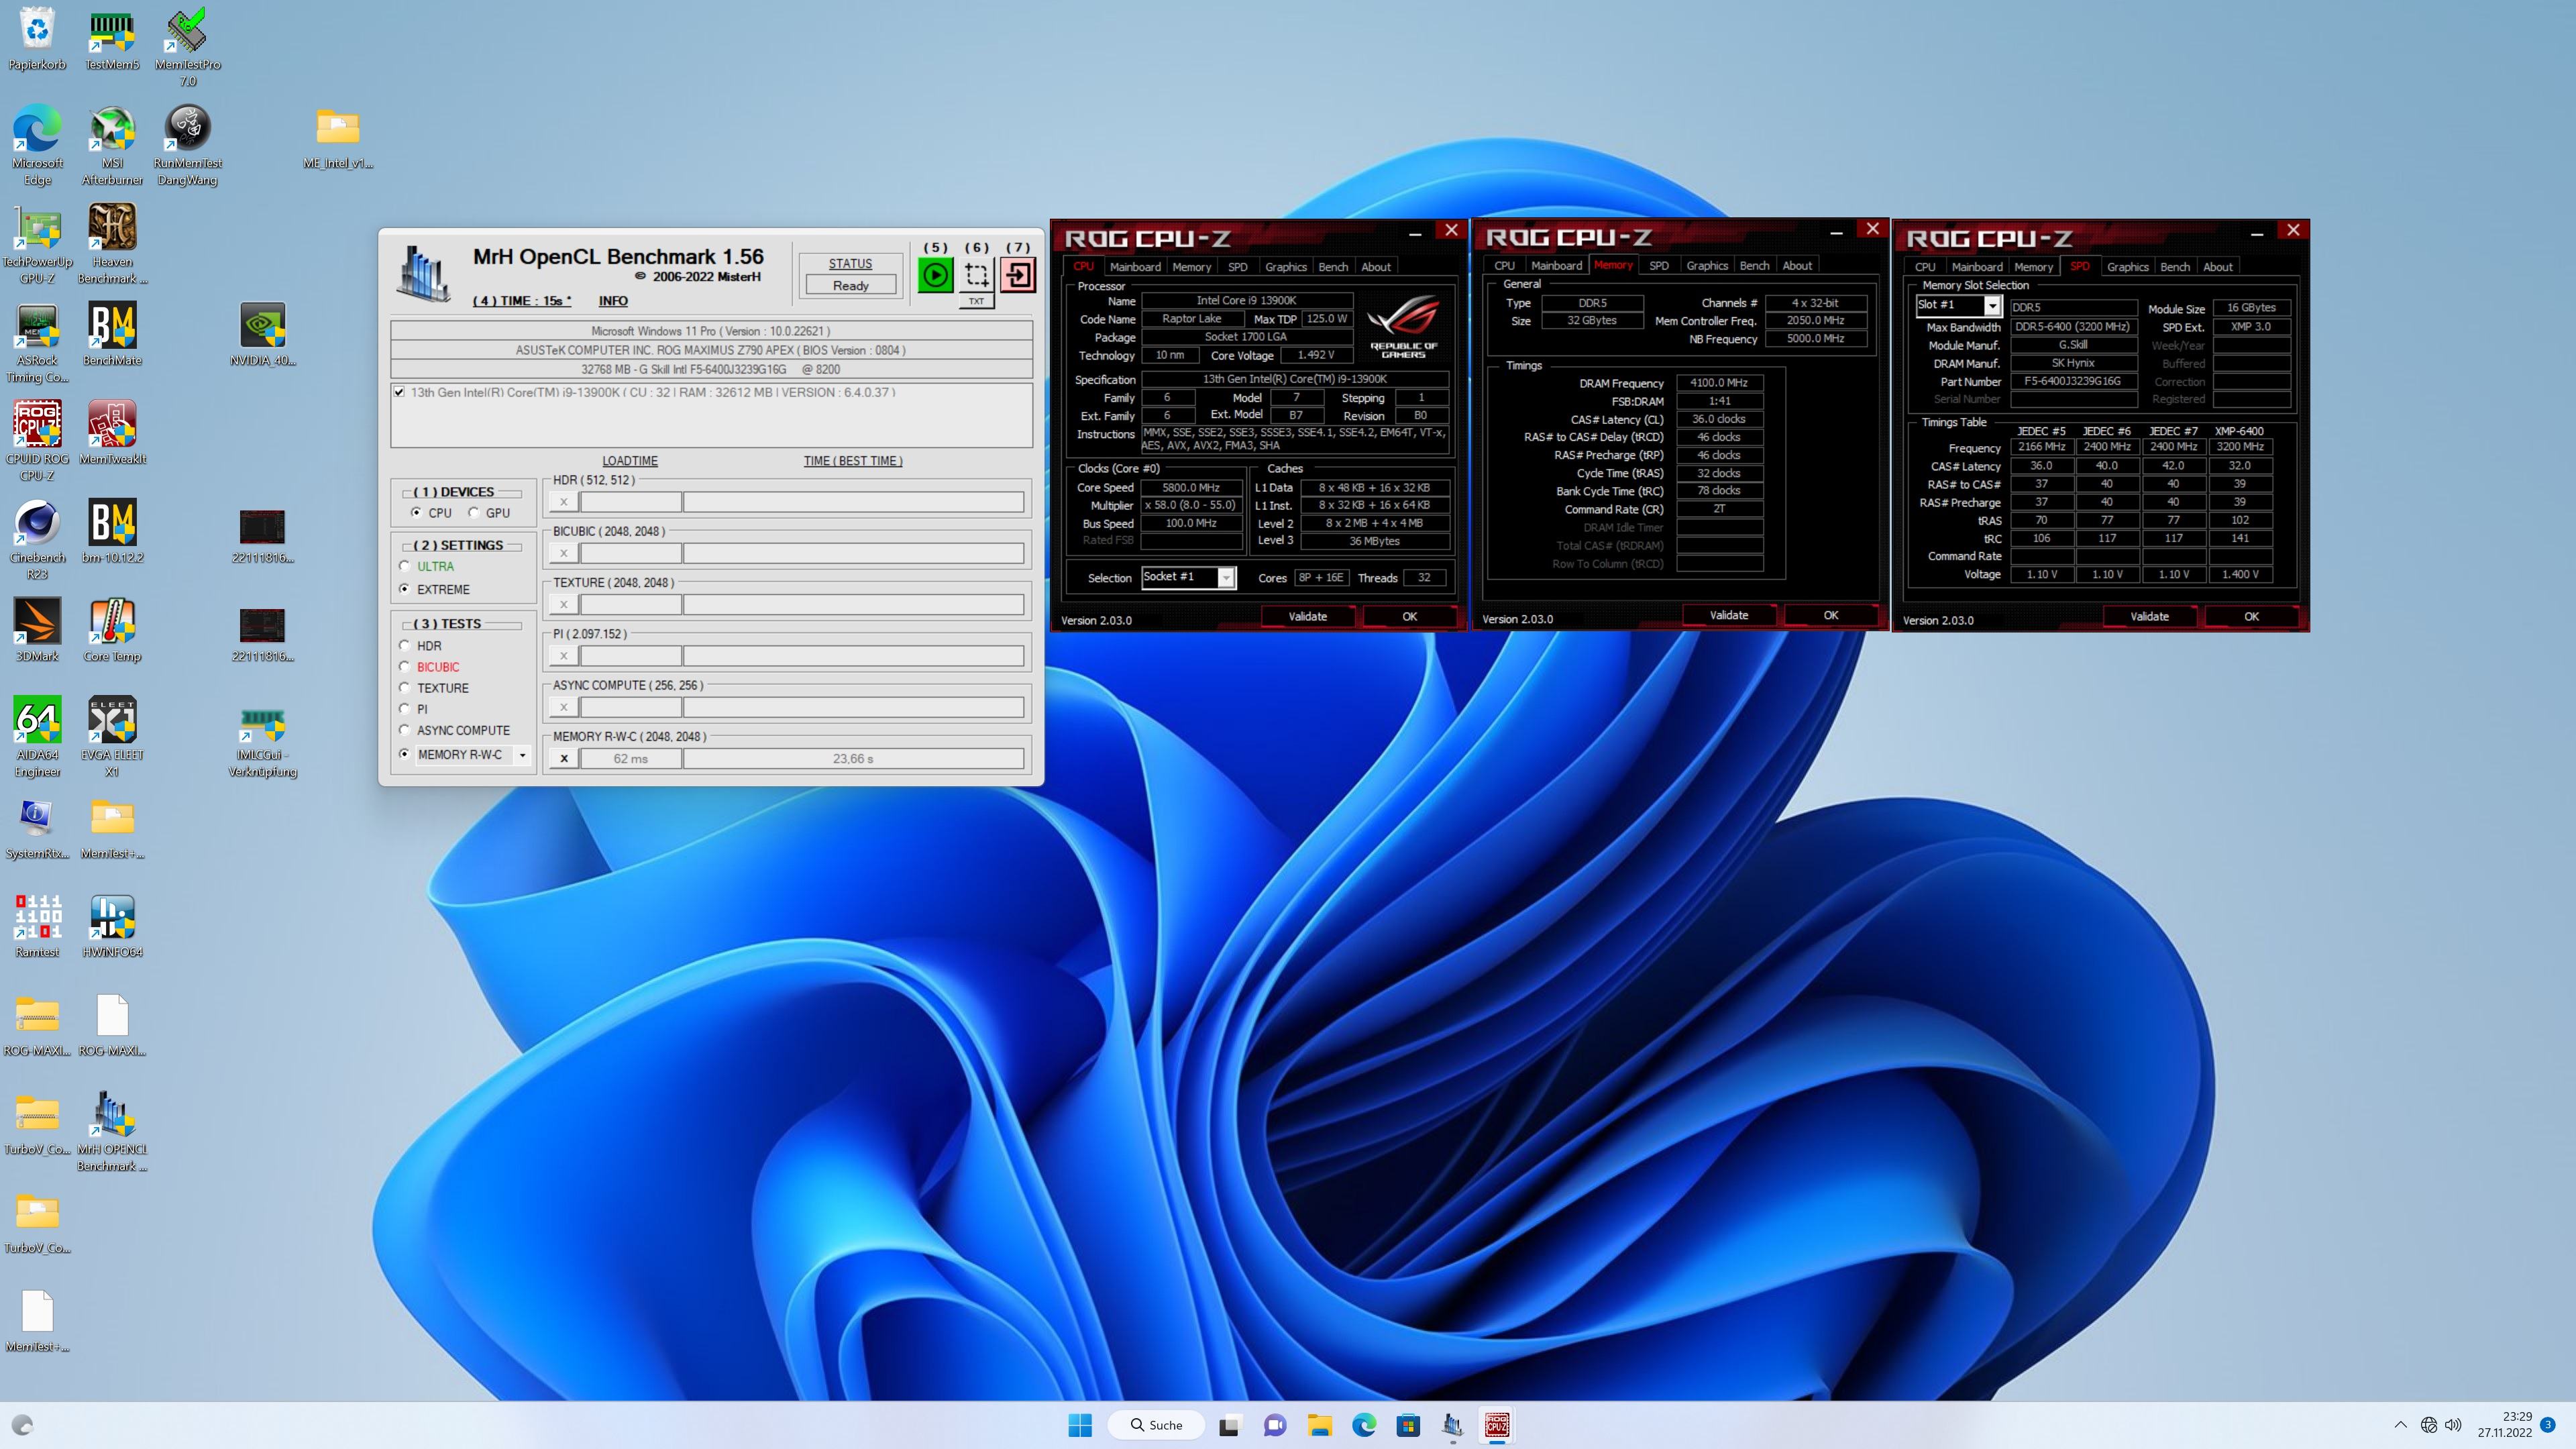The width and height of the screenshot is (2576, 1449).
Task: Open ME_Intel folder on desktop
Action: tap(338, 138)
